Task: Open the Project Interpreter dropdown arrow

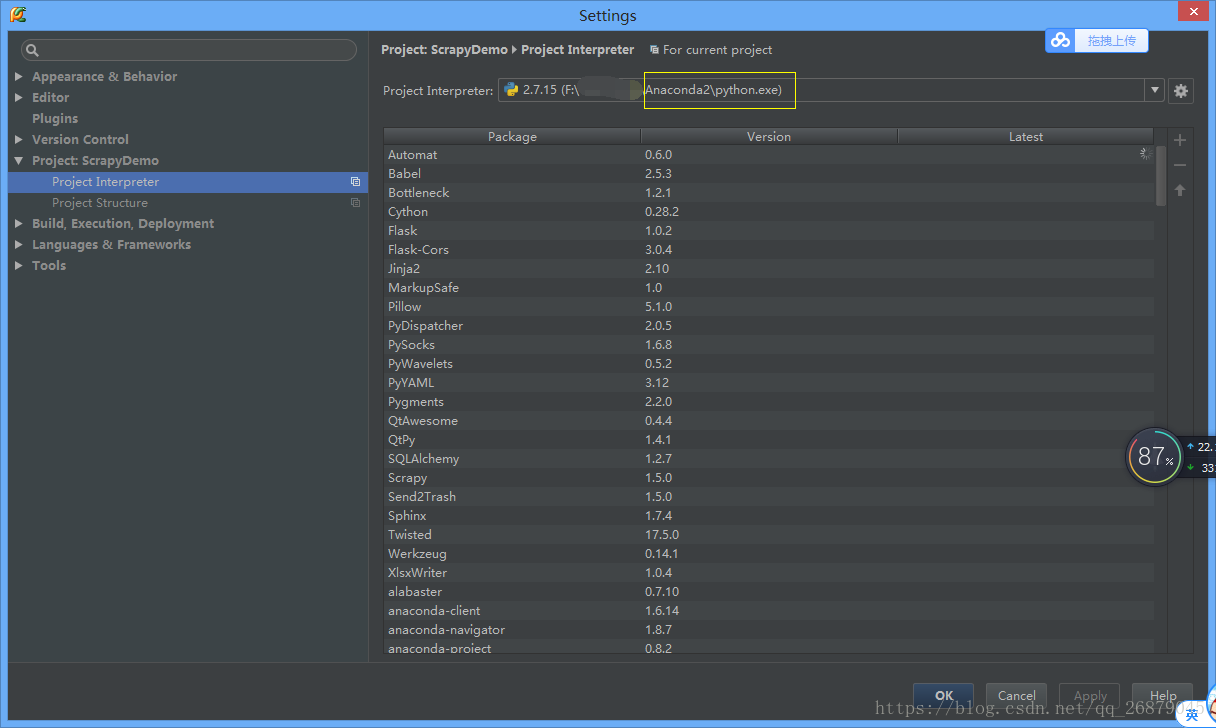Action: coord(1155,91)
